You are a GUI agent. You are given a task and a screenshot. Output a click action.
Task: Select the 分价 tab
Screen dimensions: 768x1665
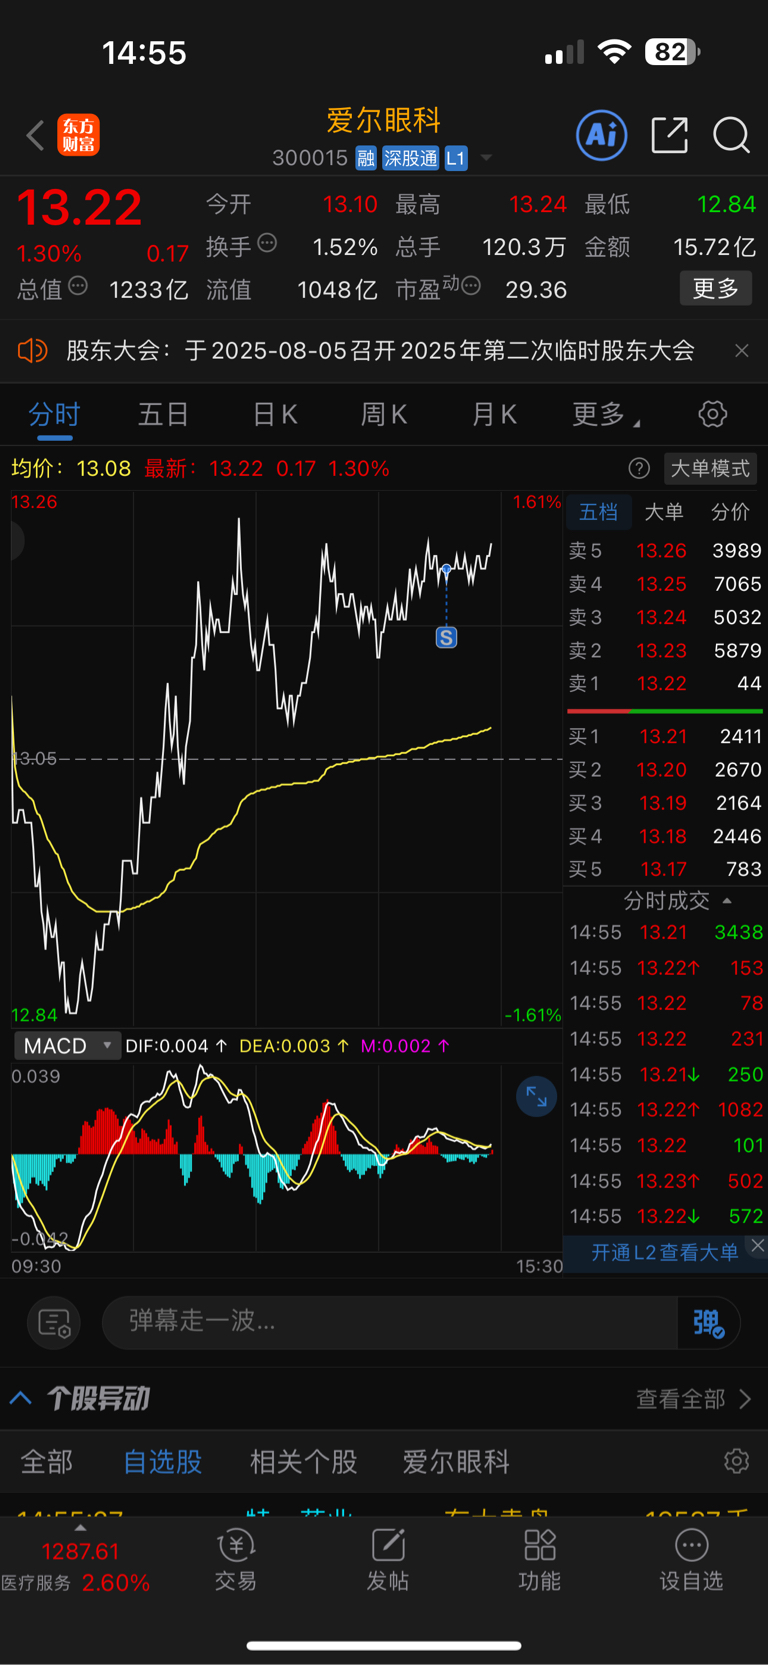pos(730,512)
